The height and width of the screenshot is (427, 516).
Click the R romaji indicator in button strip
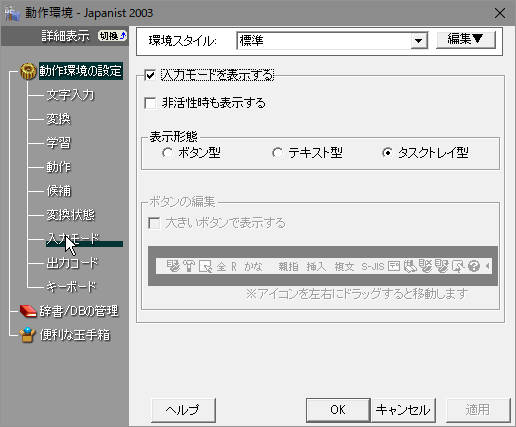point(234,267)
